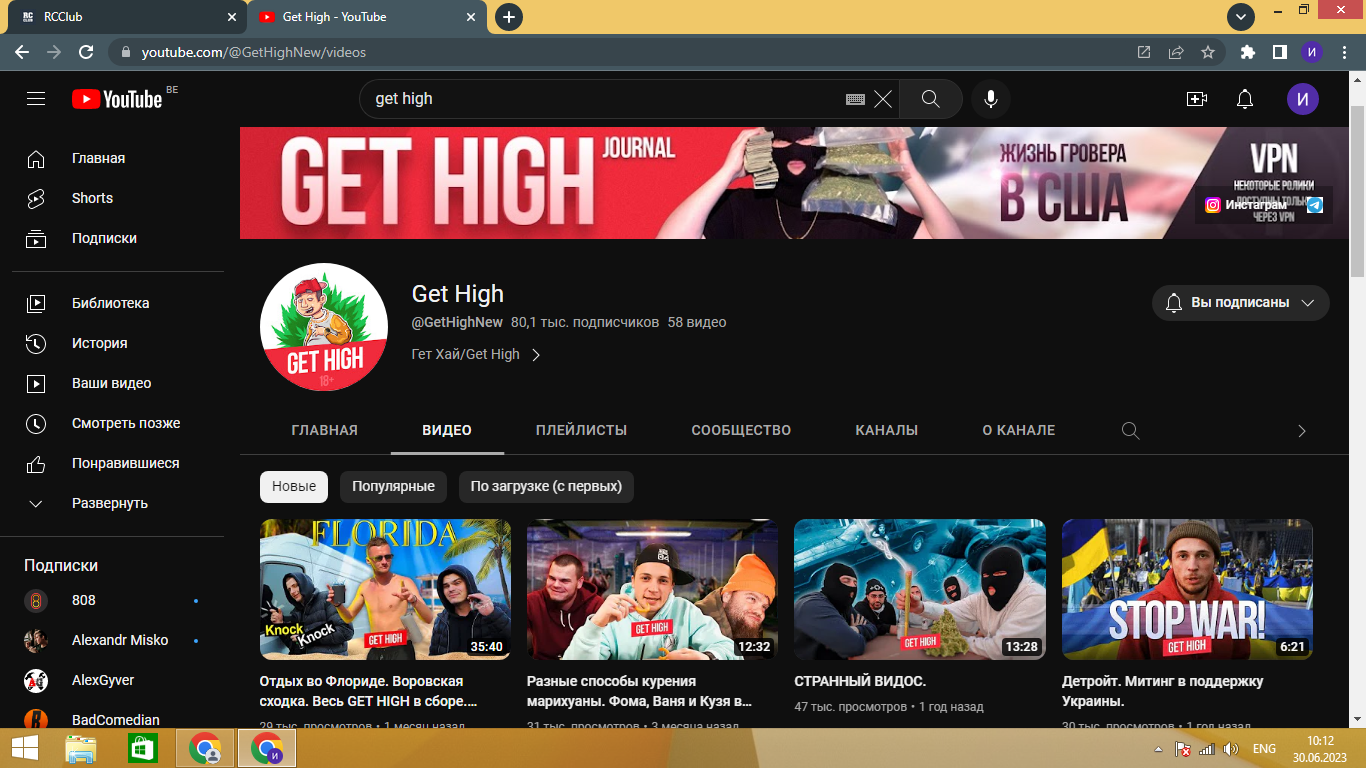The image size is (1366, 768).
Task: Search within channel using magnifier icon
Action: pyautogui.click(x=1130, y=430)
